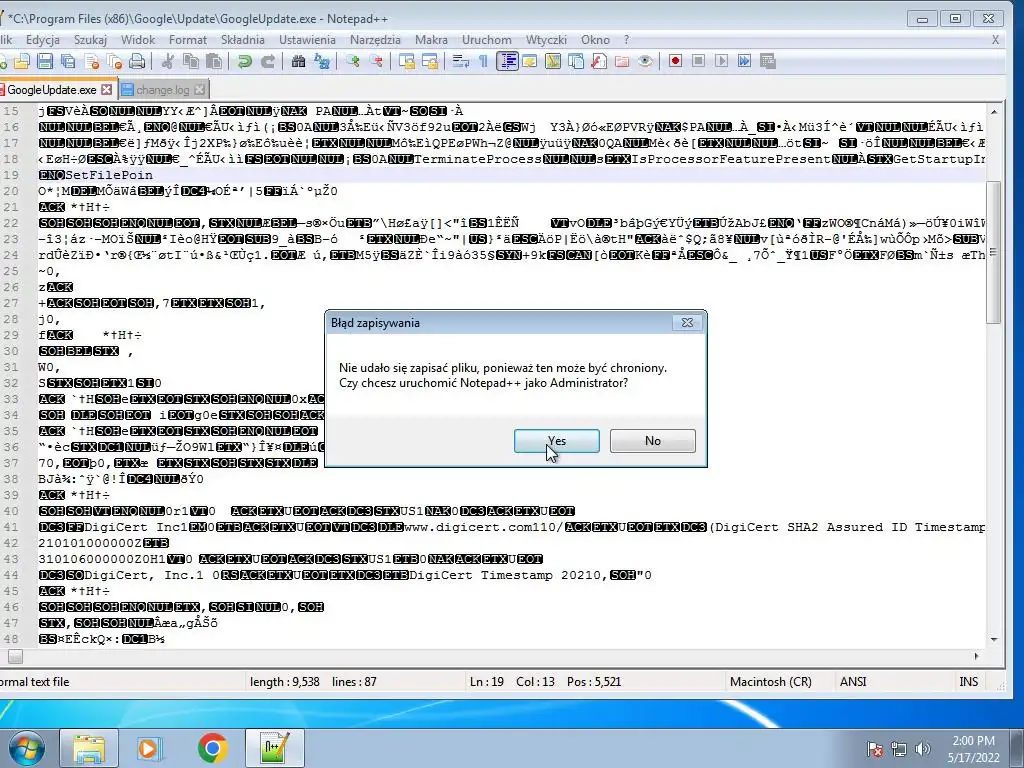Open the Wtyczki menu
Viewport: 1024px width, 768px height.
[x=546, y=40]
